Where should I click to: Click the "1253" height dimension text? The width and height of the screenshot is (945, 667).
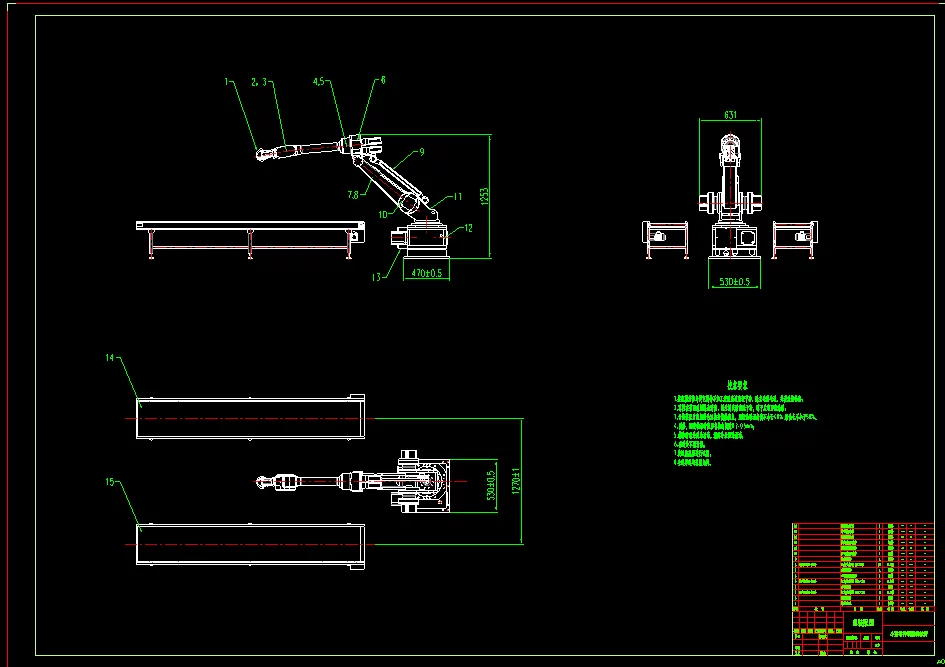485,196
